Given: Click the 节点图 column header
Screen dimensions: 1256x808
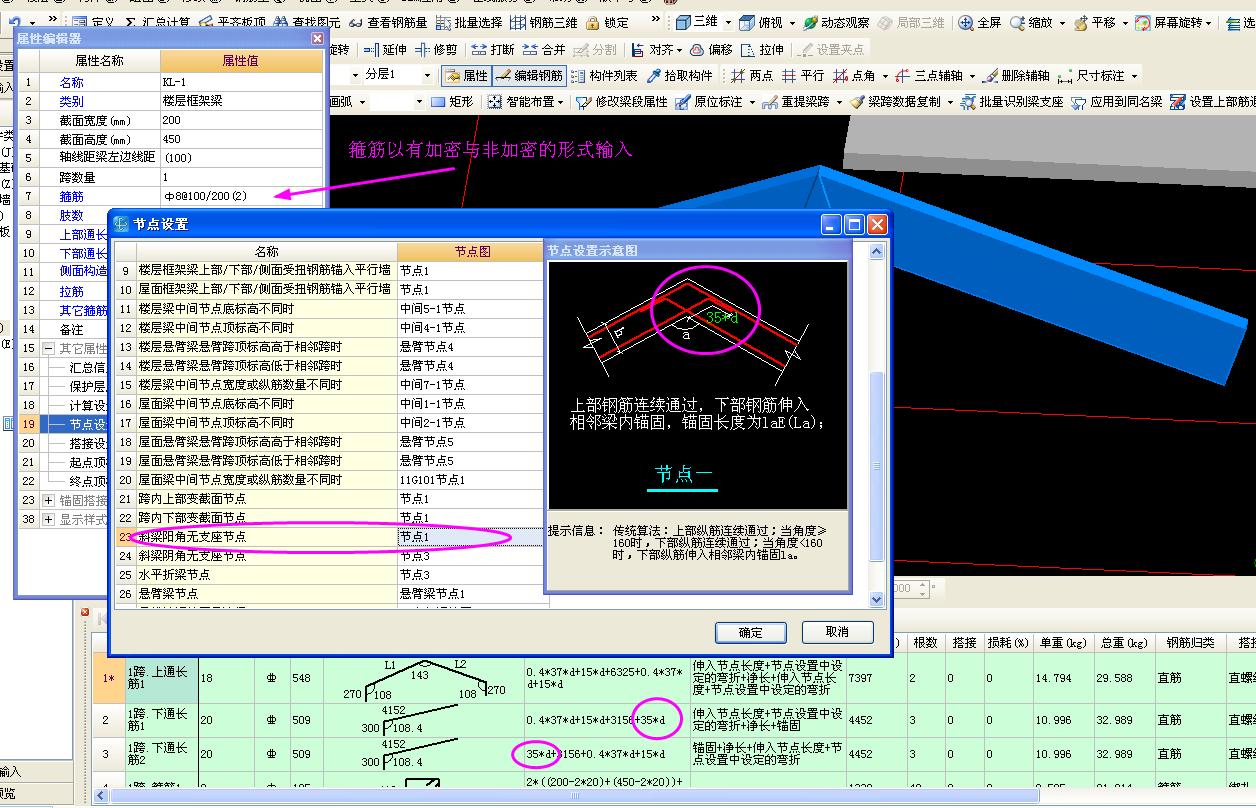Looking at the screenshot, I should tap(472, 252).
